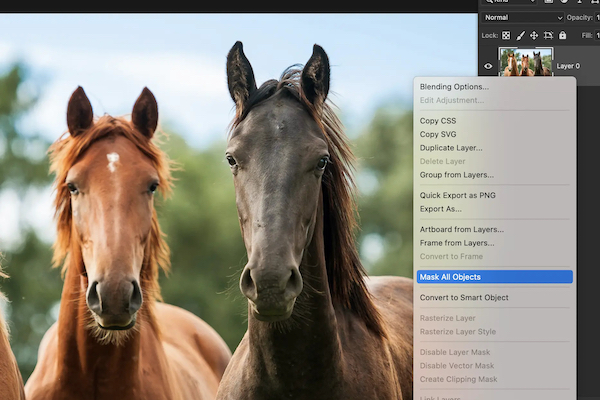The width and height of the screenshot is (600, 400).
Task: Select the highlighted Mask All Objects
Action: click(494, 277)
